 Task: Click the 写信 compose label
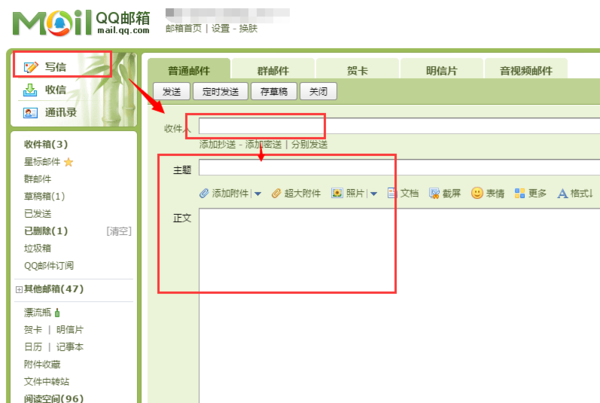tap(55, 67)
